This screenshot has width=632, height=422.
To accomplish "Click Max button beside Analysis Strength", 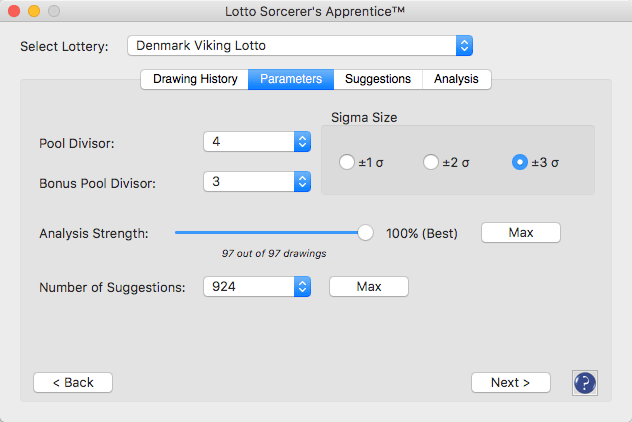I will point(521,233).
